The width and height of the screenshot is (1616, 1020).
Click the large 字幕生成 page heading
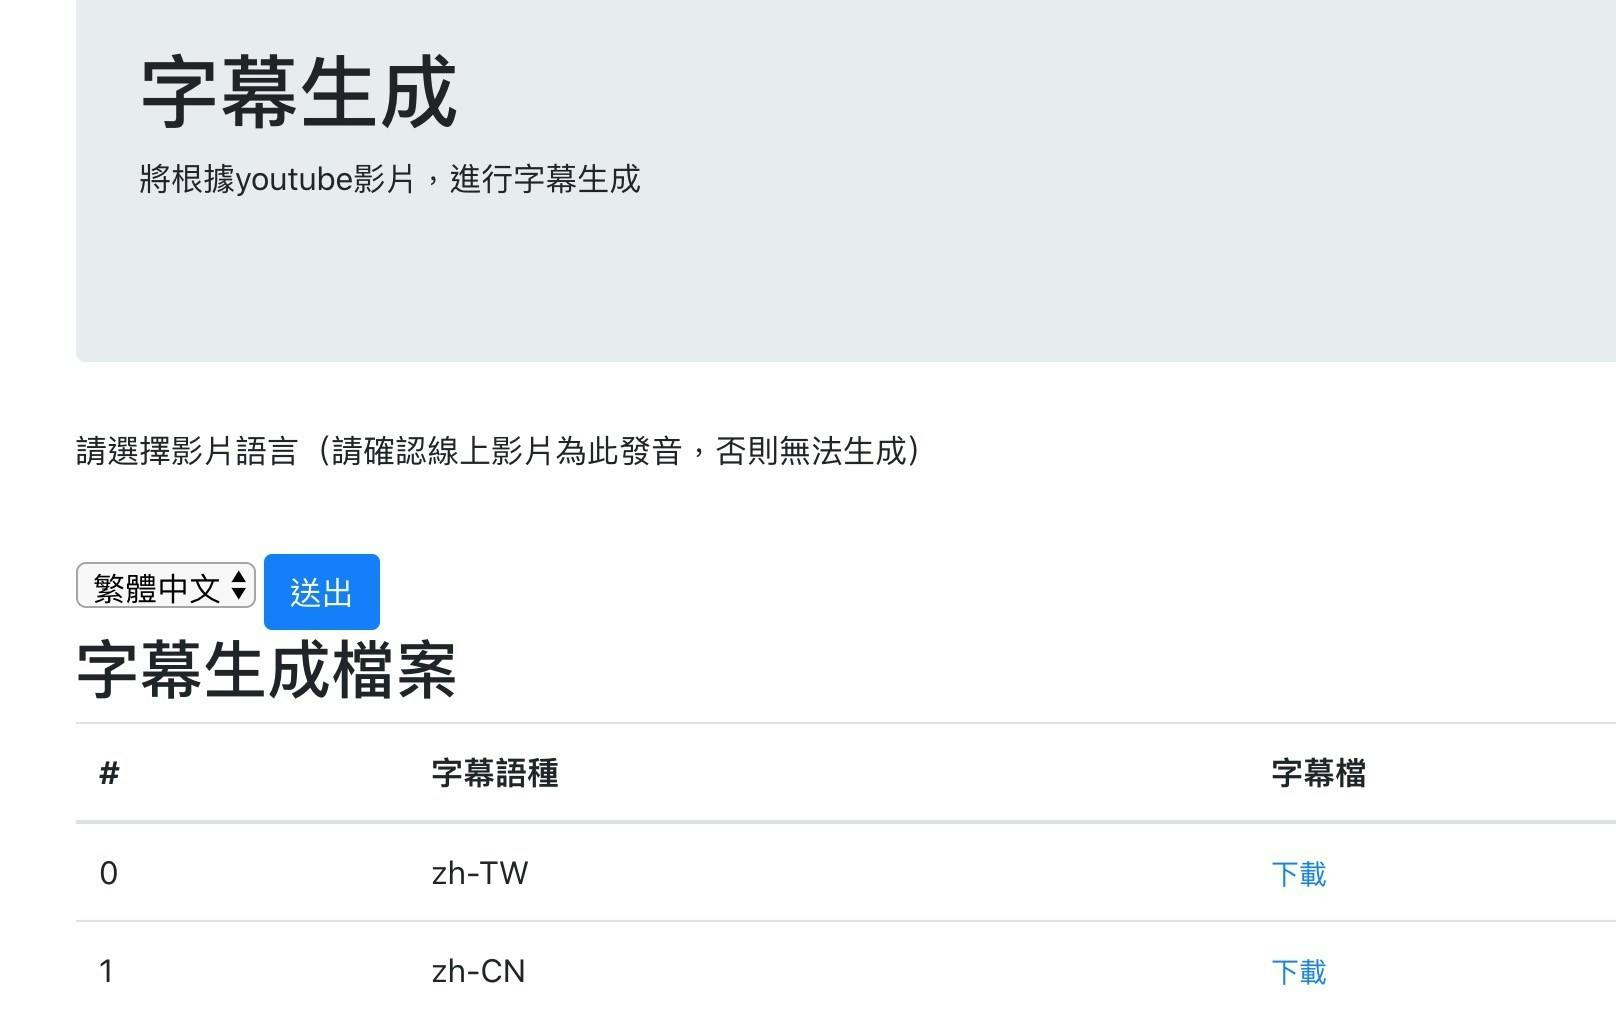(x=298, y=93)
